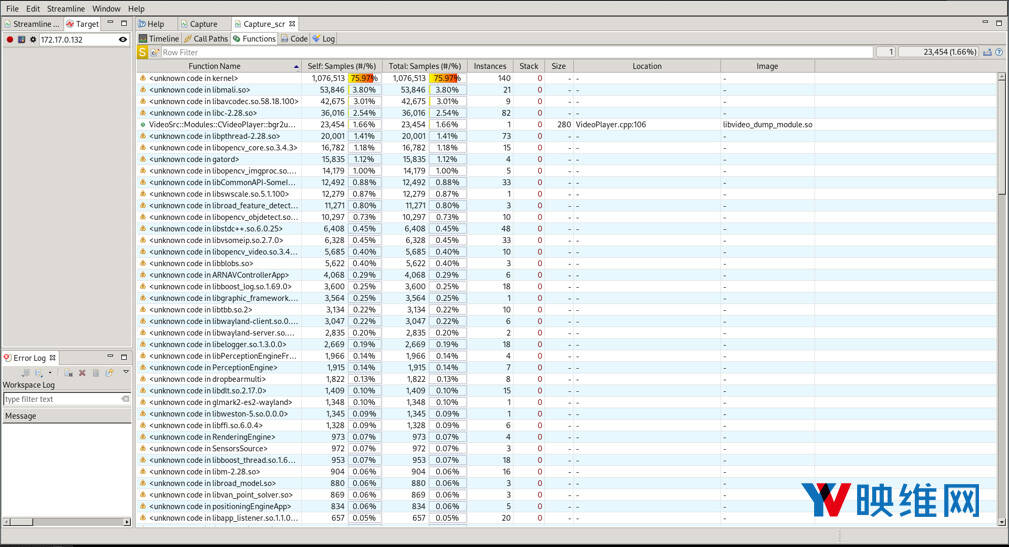Switch to the Timeline tab
Viewport: 1009px width, 547px height.
(x=159, y=39)
